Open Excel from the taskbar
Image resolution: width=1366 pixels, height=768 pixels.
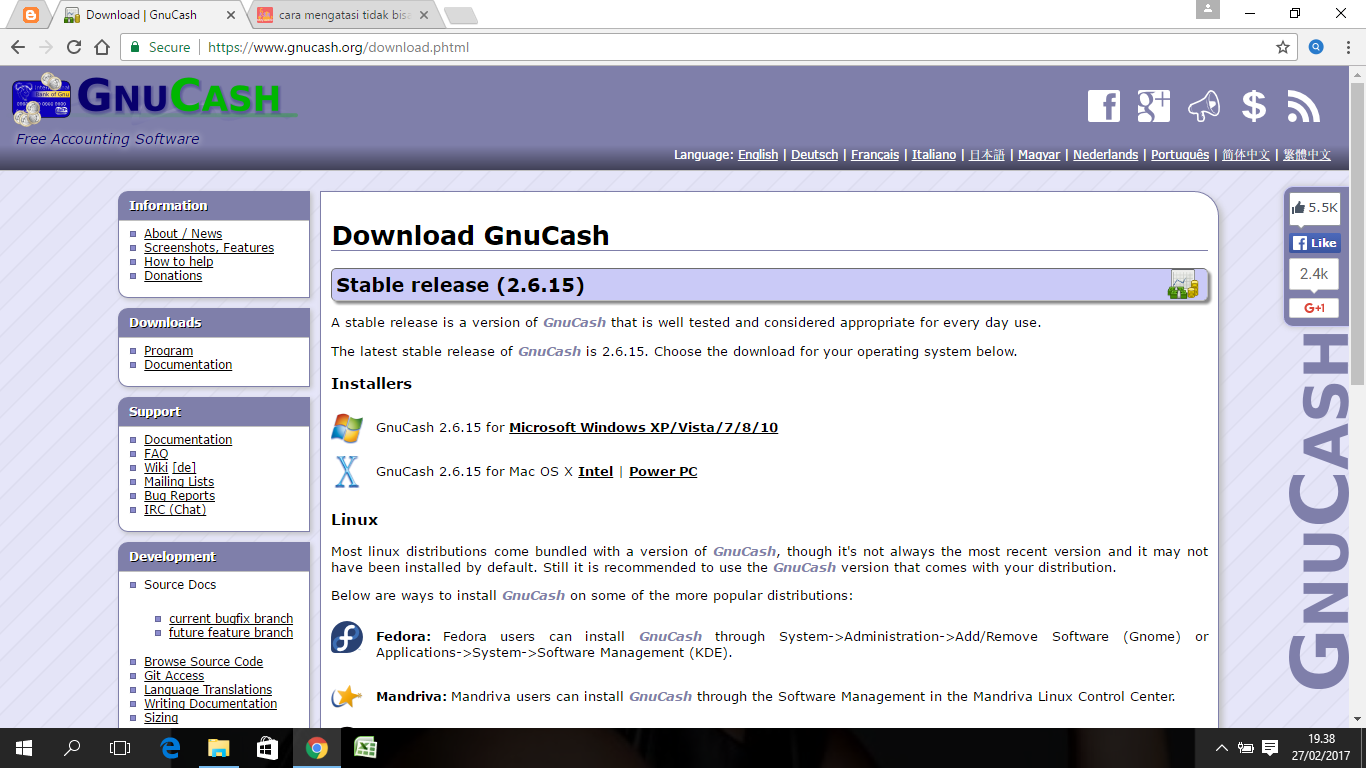pos(366,747)
